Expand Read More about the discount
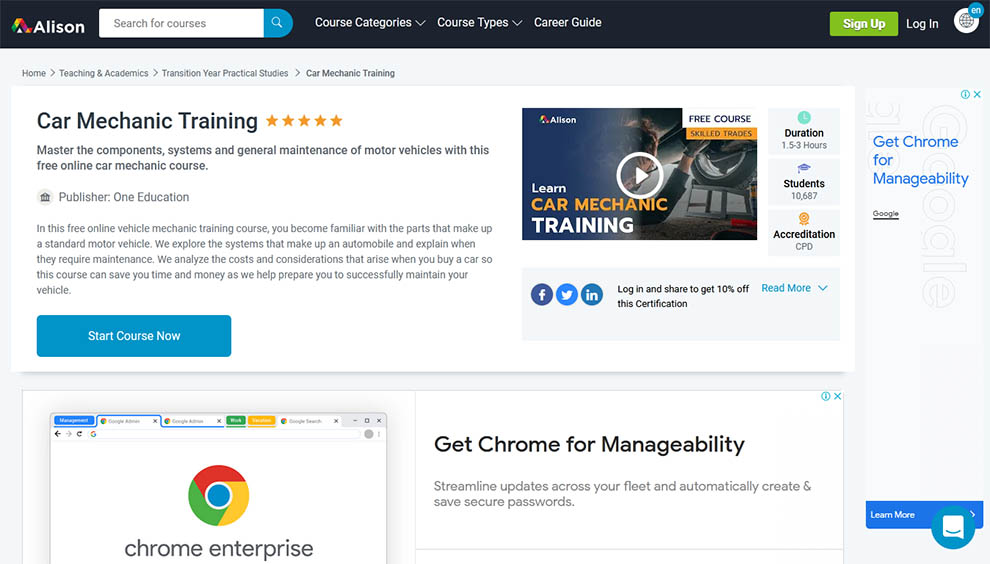This screenshot has width=990, height=564. (x=794, y=288)
